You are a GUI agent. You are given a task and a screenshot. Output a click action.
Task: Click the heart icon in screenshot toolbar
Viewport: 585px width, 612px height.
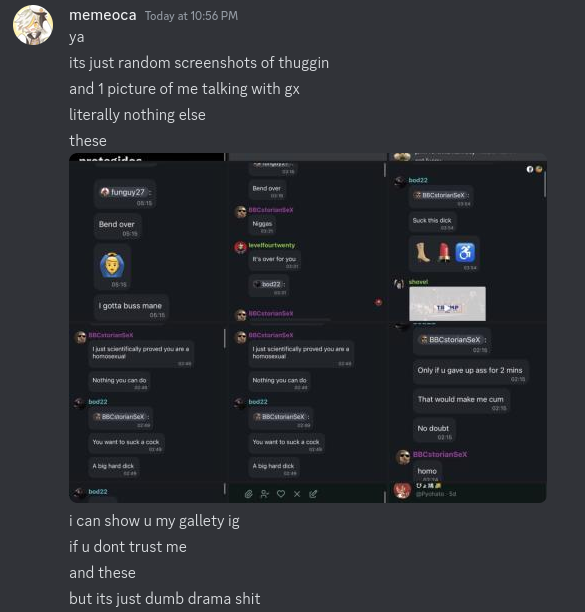pyautogui.click(x=281, y=494)
